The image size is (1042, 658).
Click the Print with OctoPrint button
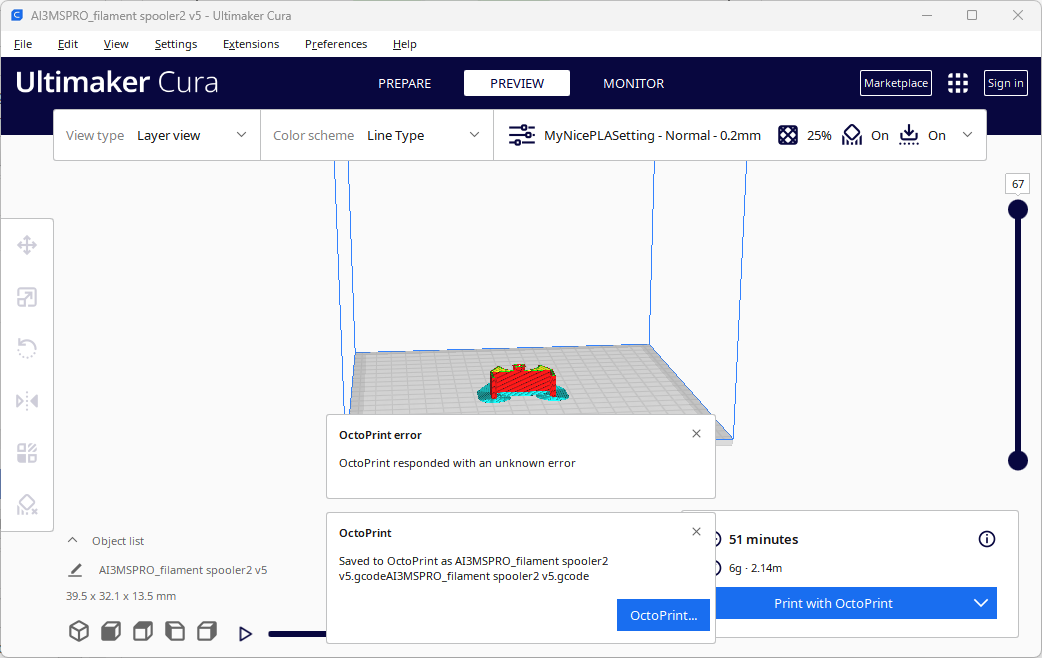coord(833,603)
